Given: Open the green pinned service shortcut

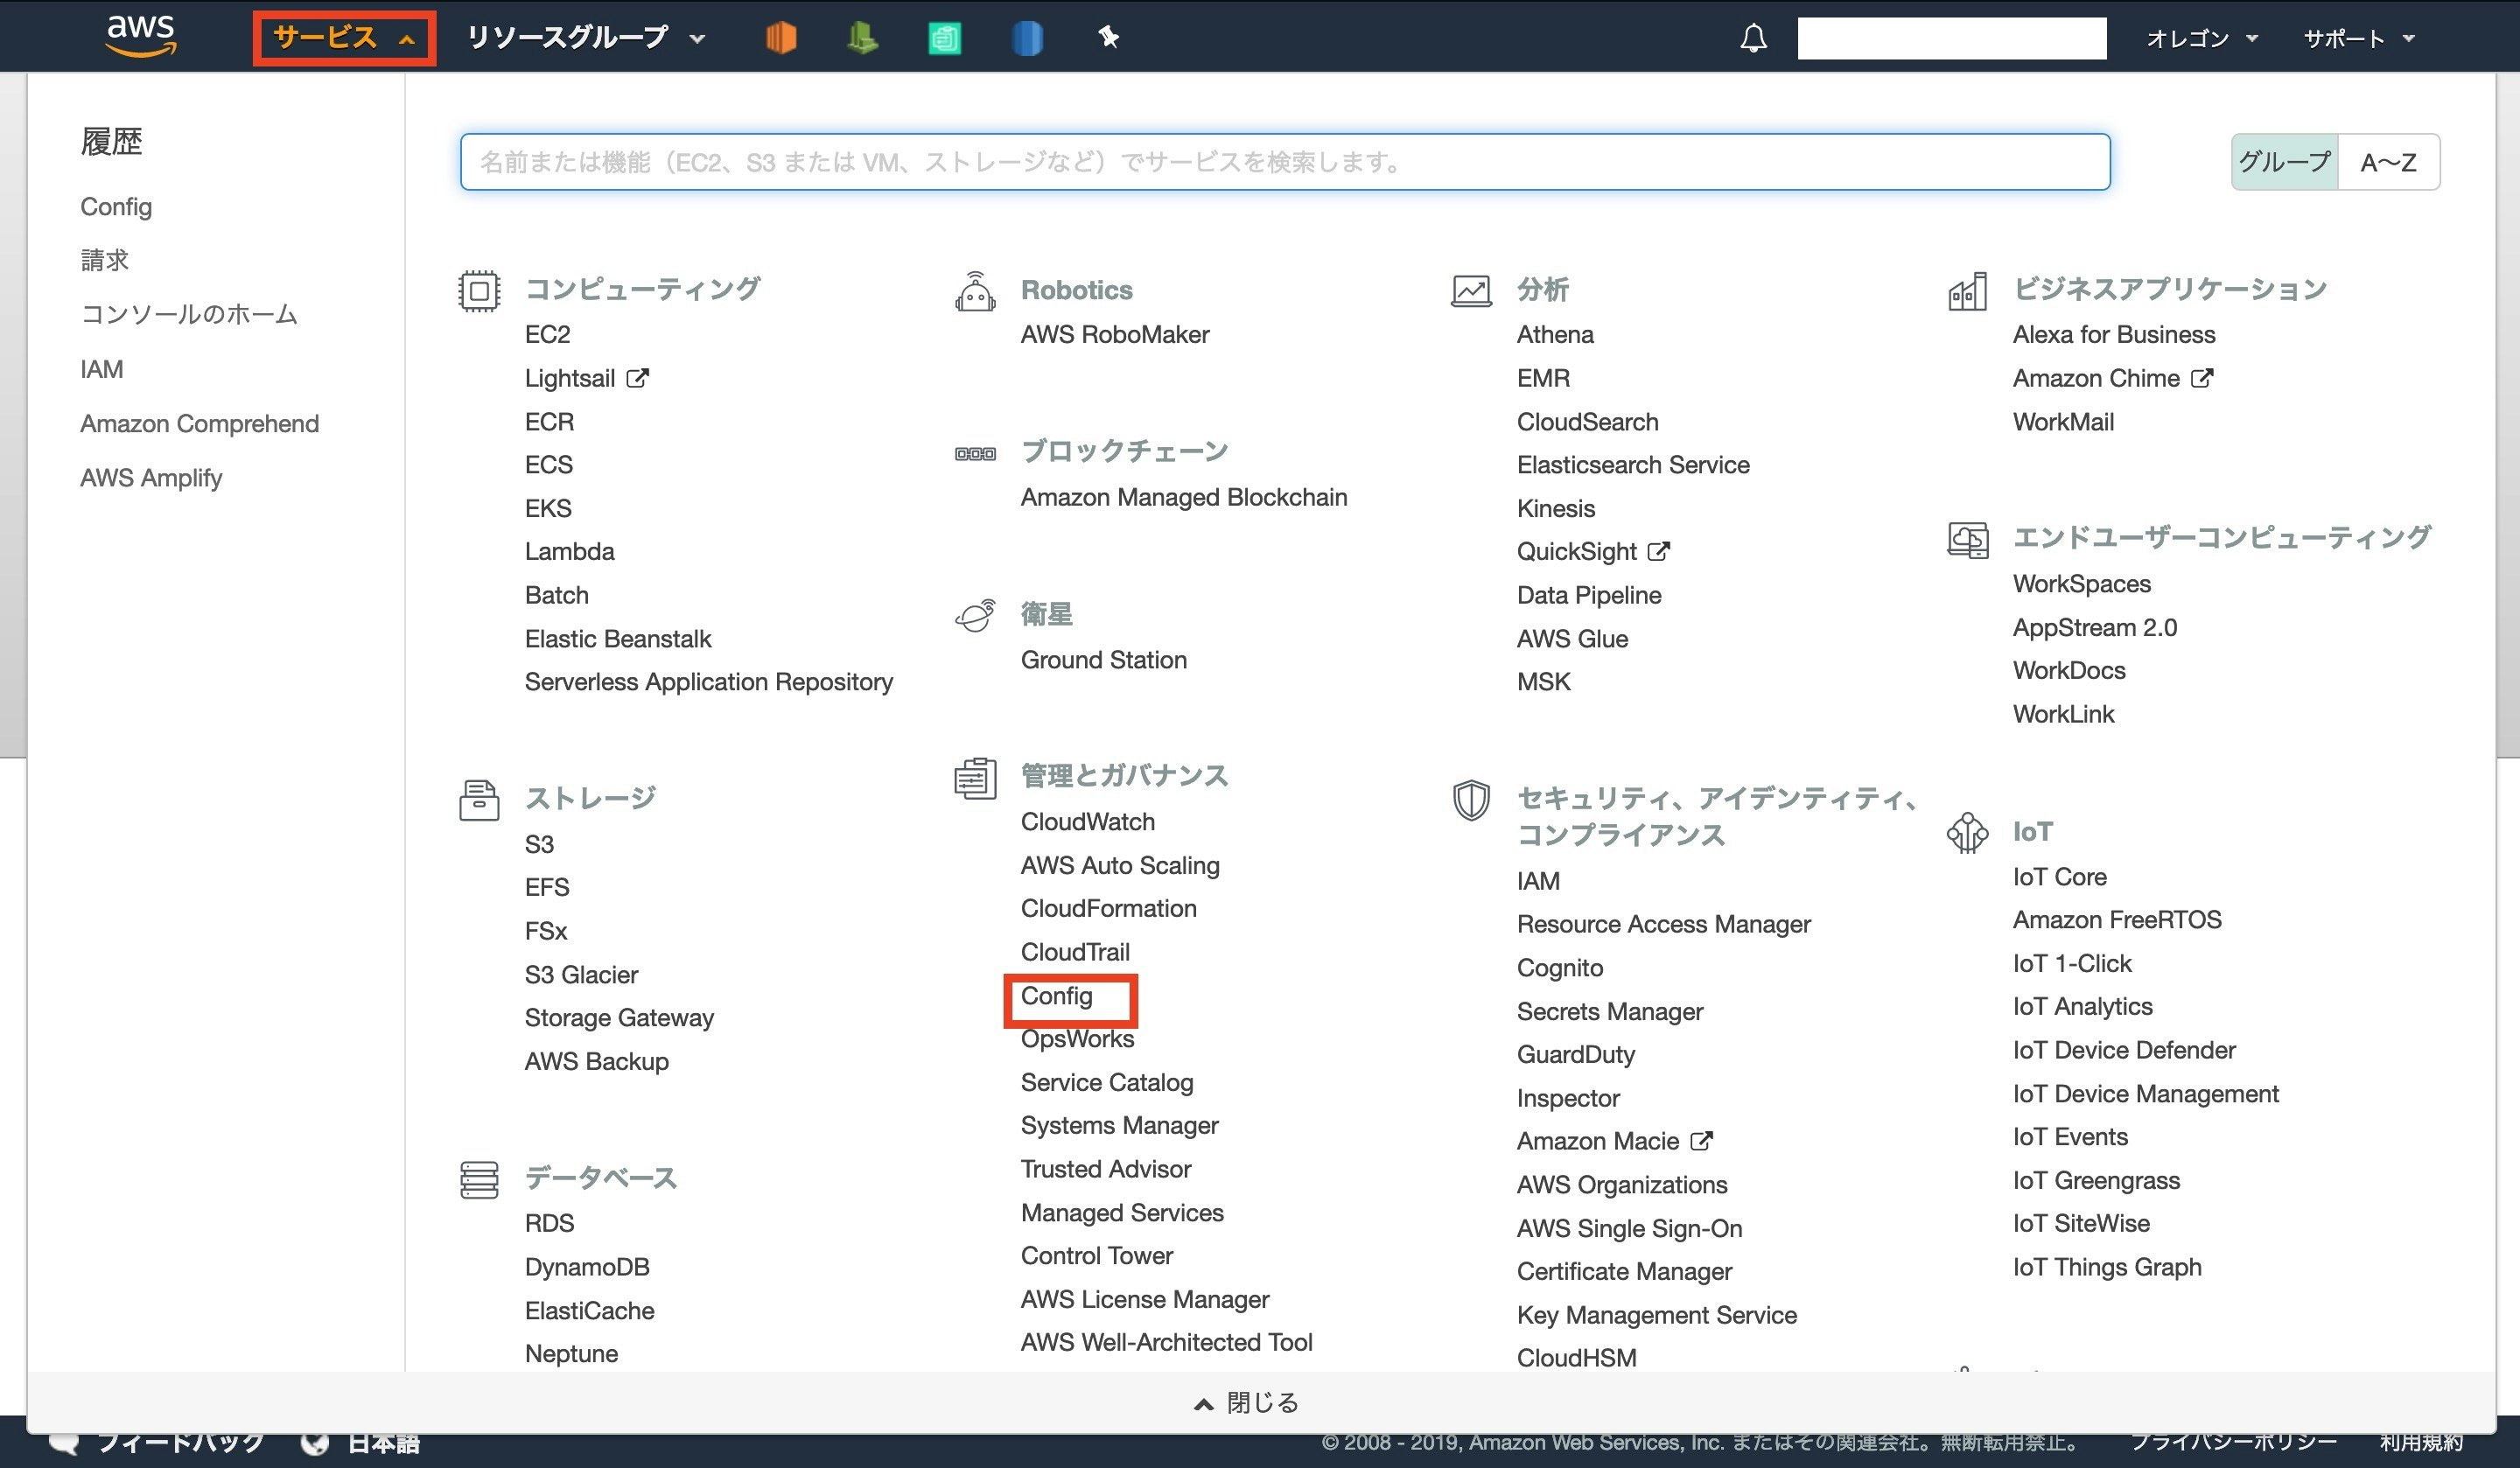Looking at the screenshot, I should coord(862,38).
